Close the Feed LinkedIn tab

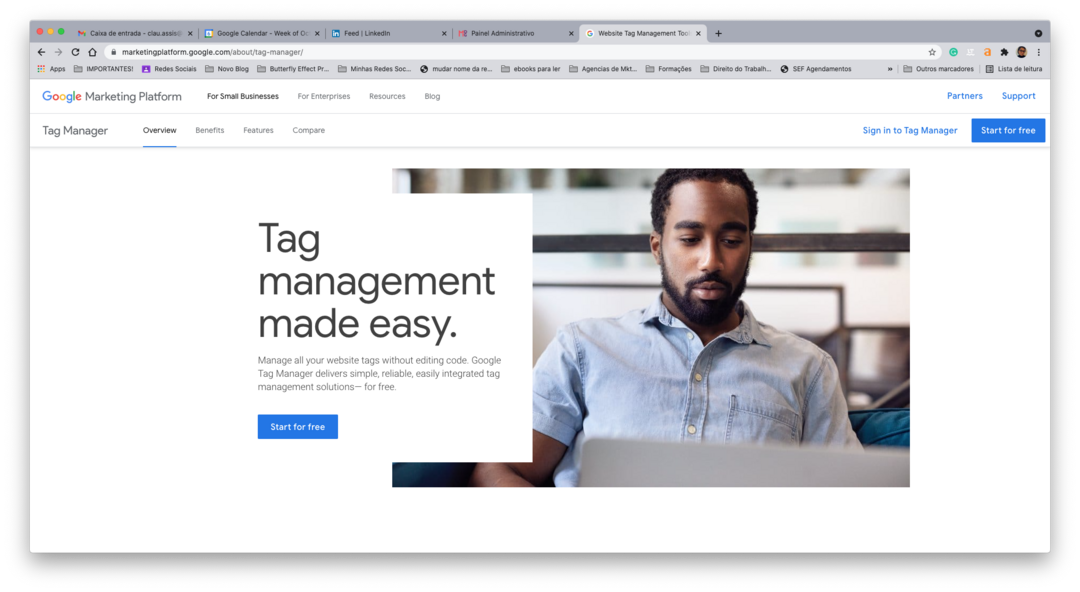pyautogui.click(x=444, y=33)
